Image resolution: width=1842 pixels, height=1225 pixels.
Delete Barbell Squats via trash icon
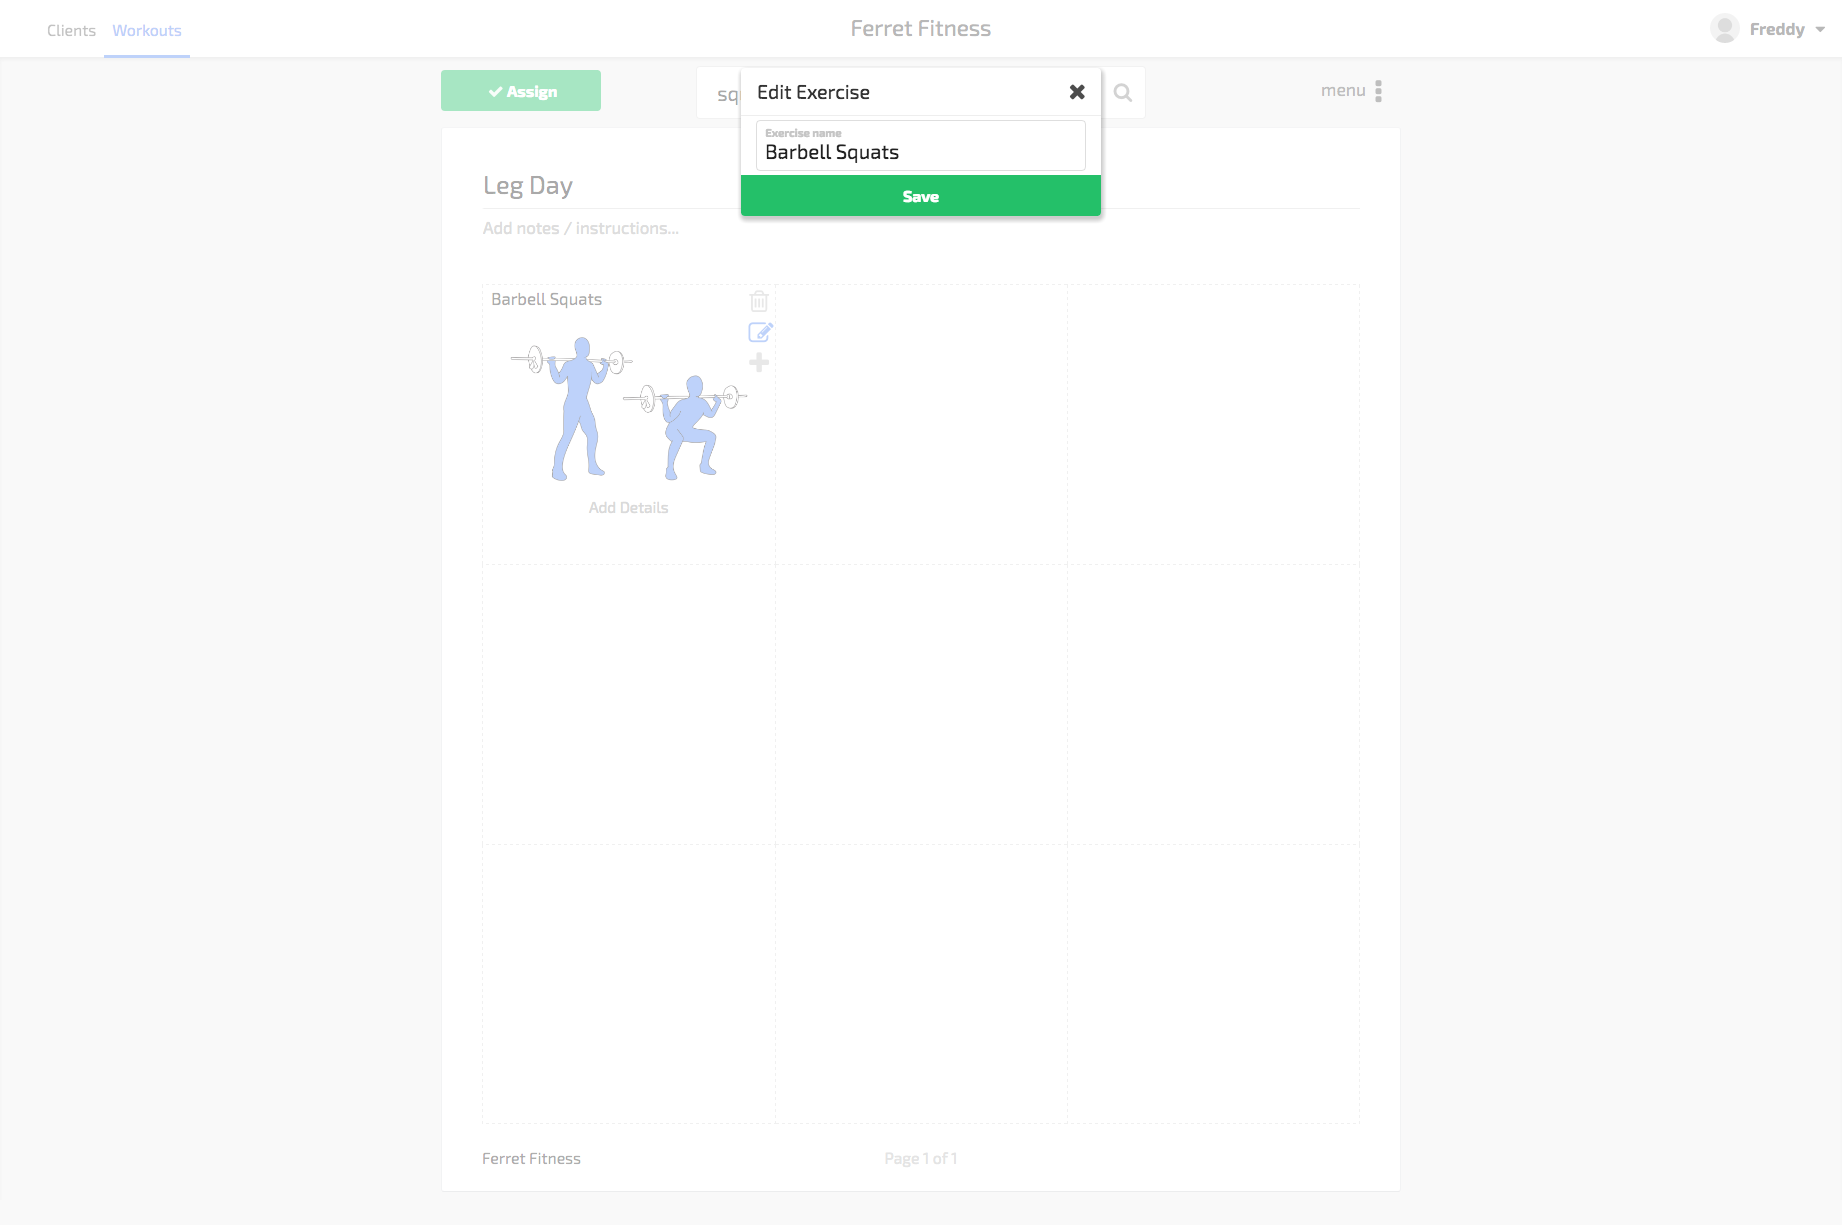click(x=759, y=300)
